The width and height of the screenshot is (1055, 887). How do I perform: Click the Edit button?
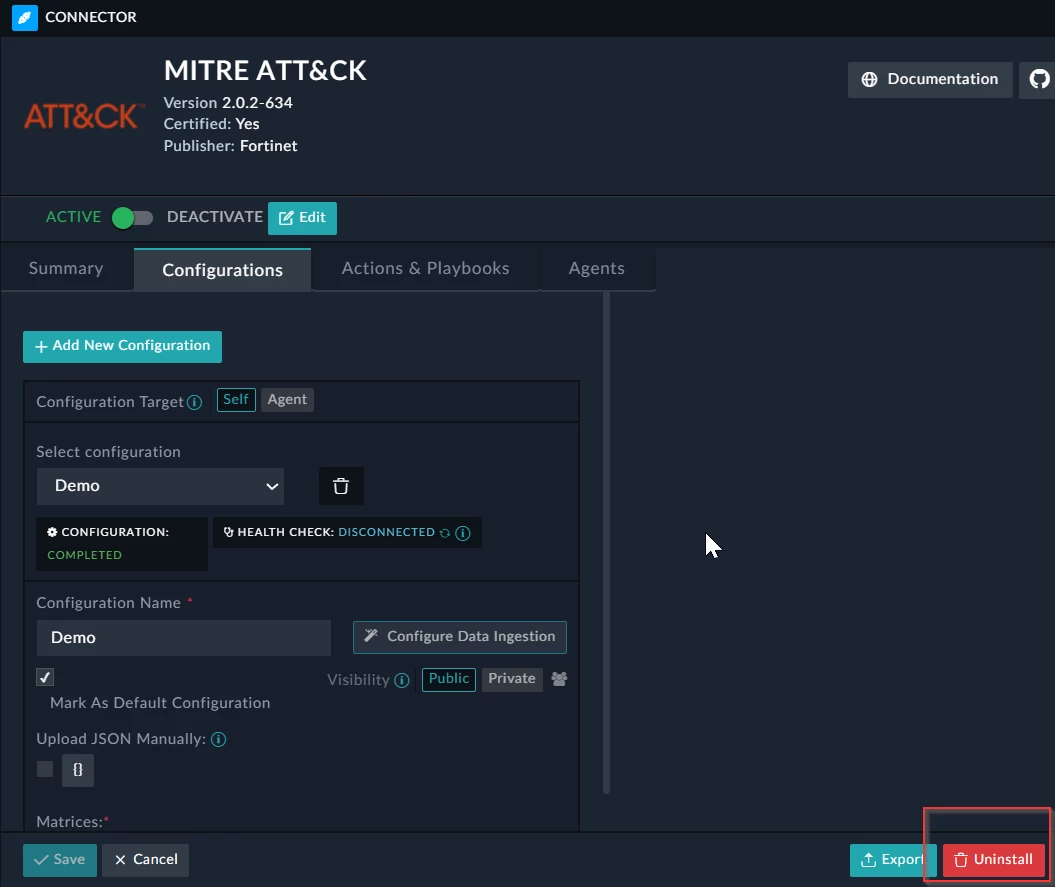(x=302, y=218)
